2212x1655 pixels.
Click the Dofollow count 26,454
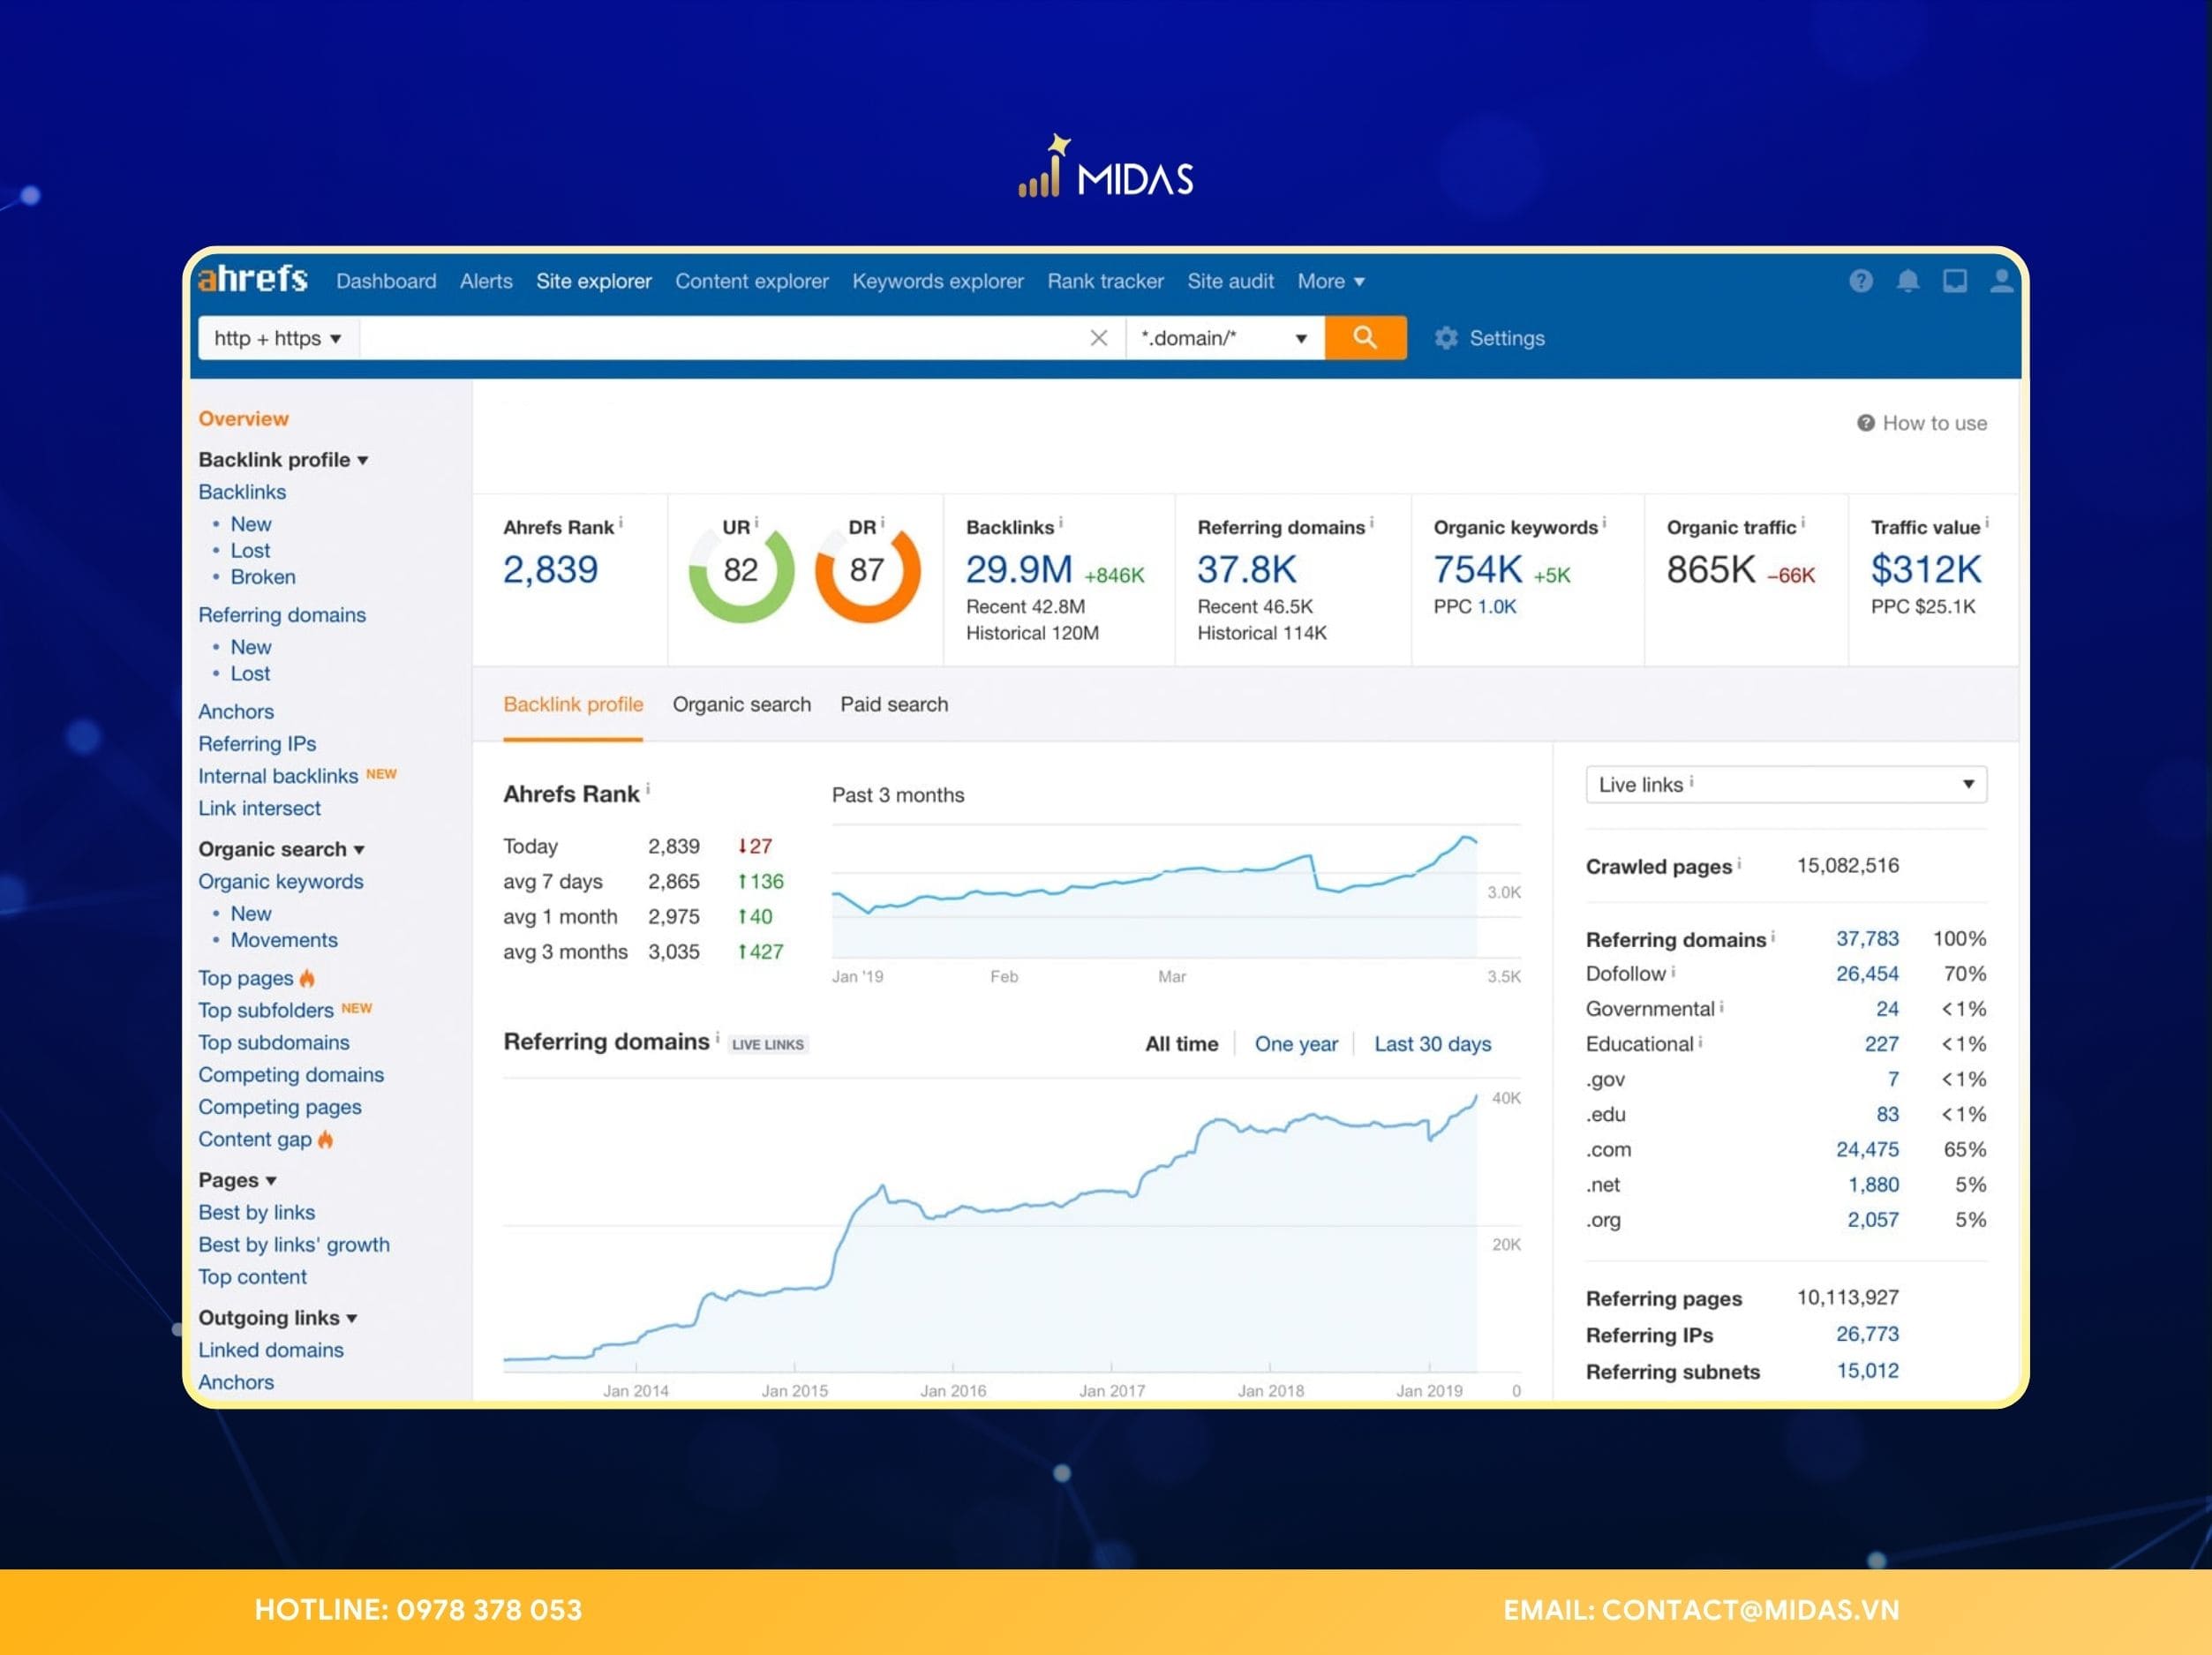point(1867,973)
